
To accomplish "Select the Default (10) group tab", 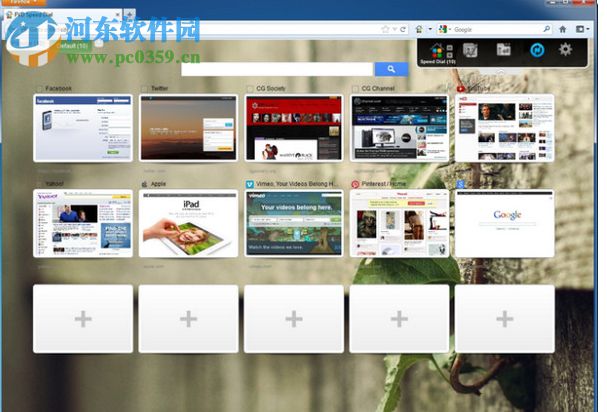I will (72, 46).
